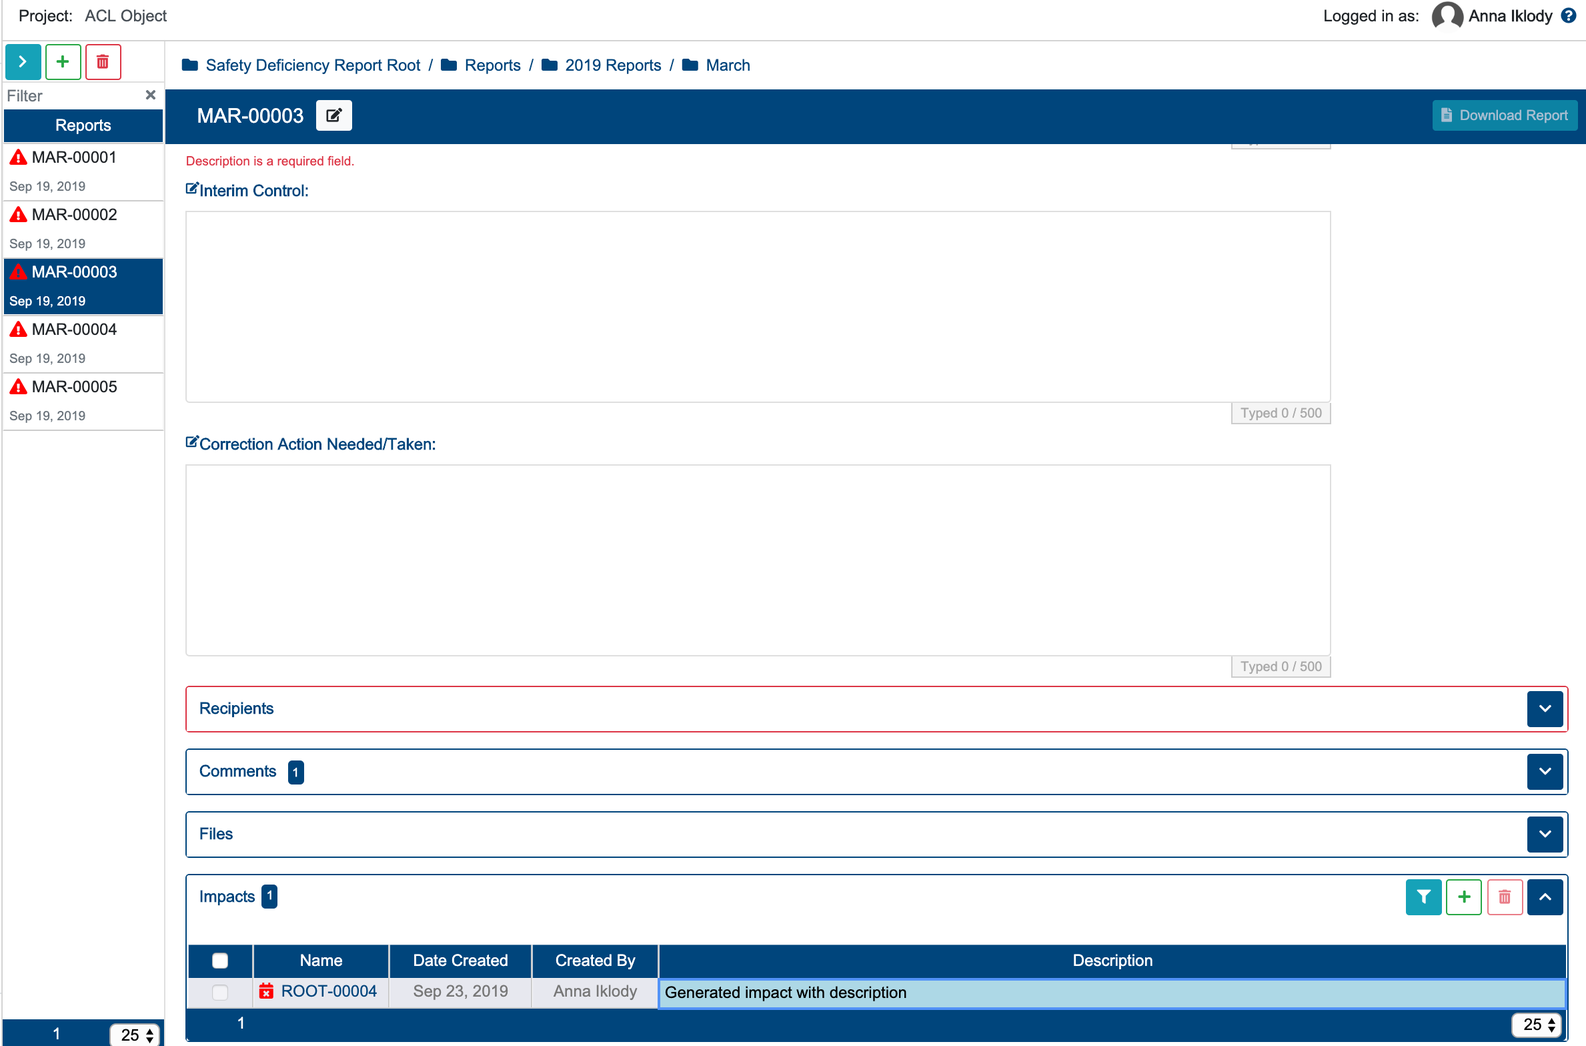Screen dimensions: 1586x1046
Task: Expand the sidebar with the arrow button
Action: pyautogui.click(x=22, y=62)
